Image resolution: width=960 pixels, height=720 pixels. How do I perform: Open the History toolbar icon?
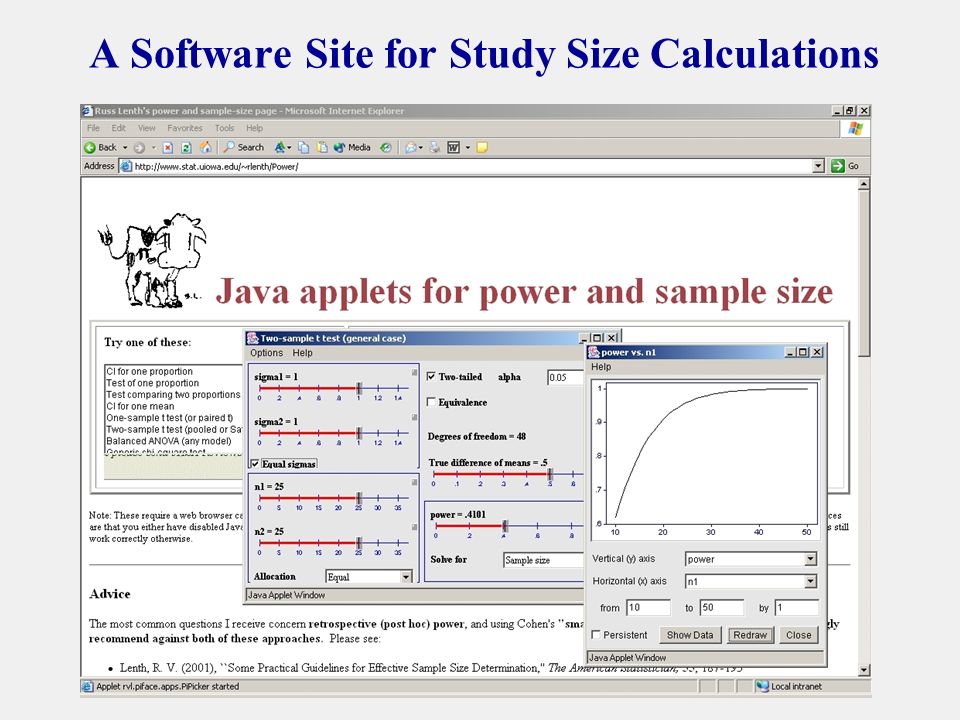[x=386, y=148]
